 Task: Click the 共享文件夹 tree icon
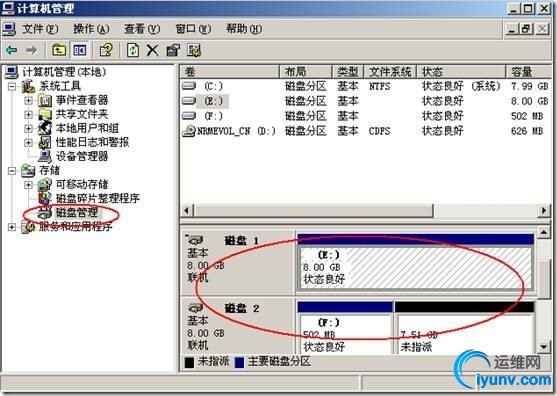(x=45, y=114)
